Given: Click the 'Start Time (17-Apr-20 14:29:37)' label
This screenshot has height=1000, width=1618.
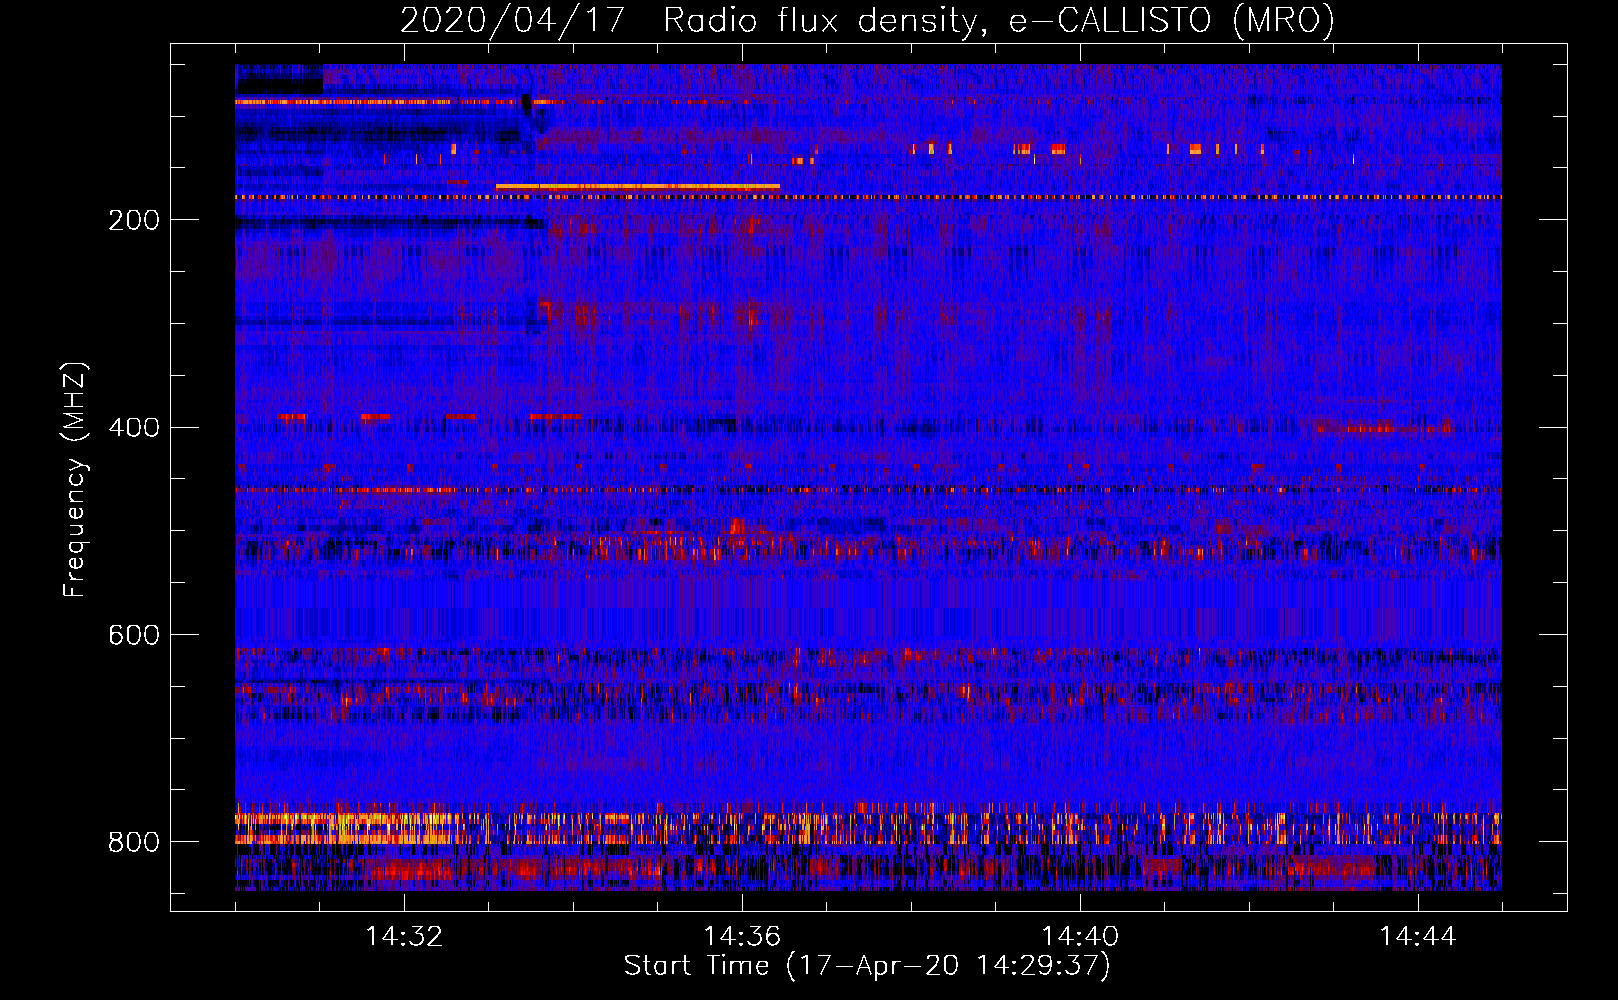Looking at the screenshot, I should coord(867,966).
